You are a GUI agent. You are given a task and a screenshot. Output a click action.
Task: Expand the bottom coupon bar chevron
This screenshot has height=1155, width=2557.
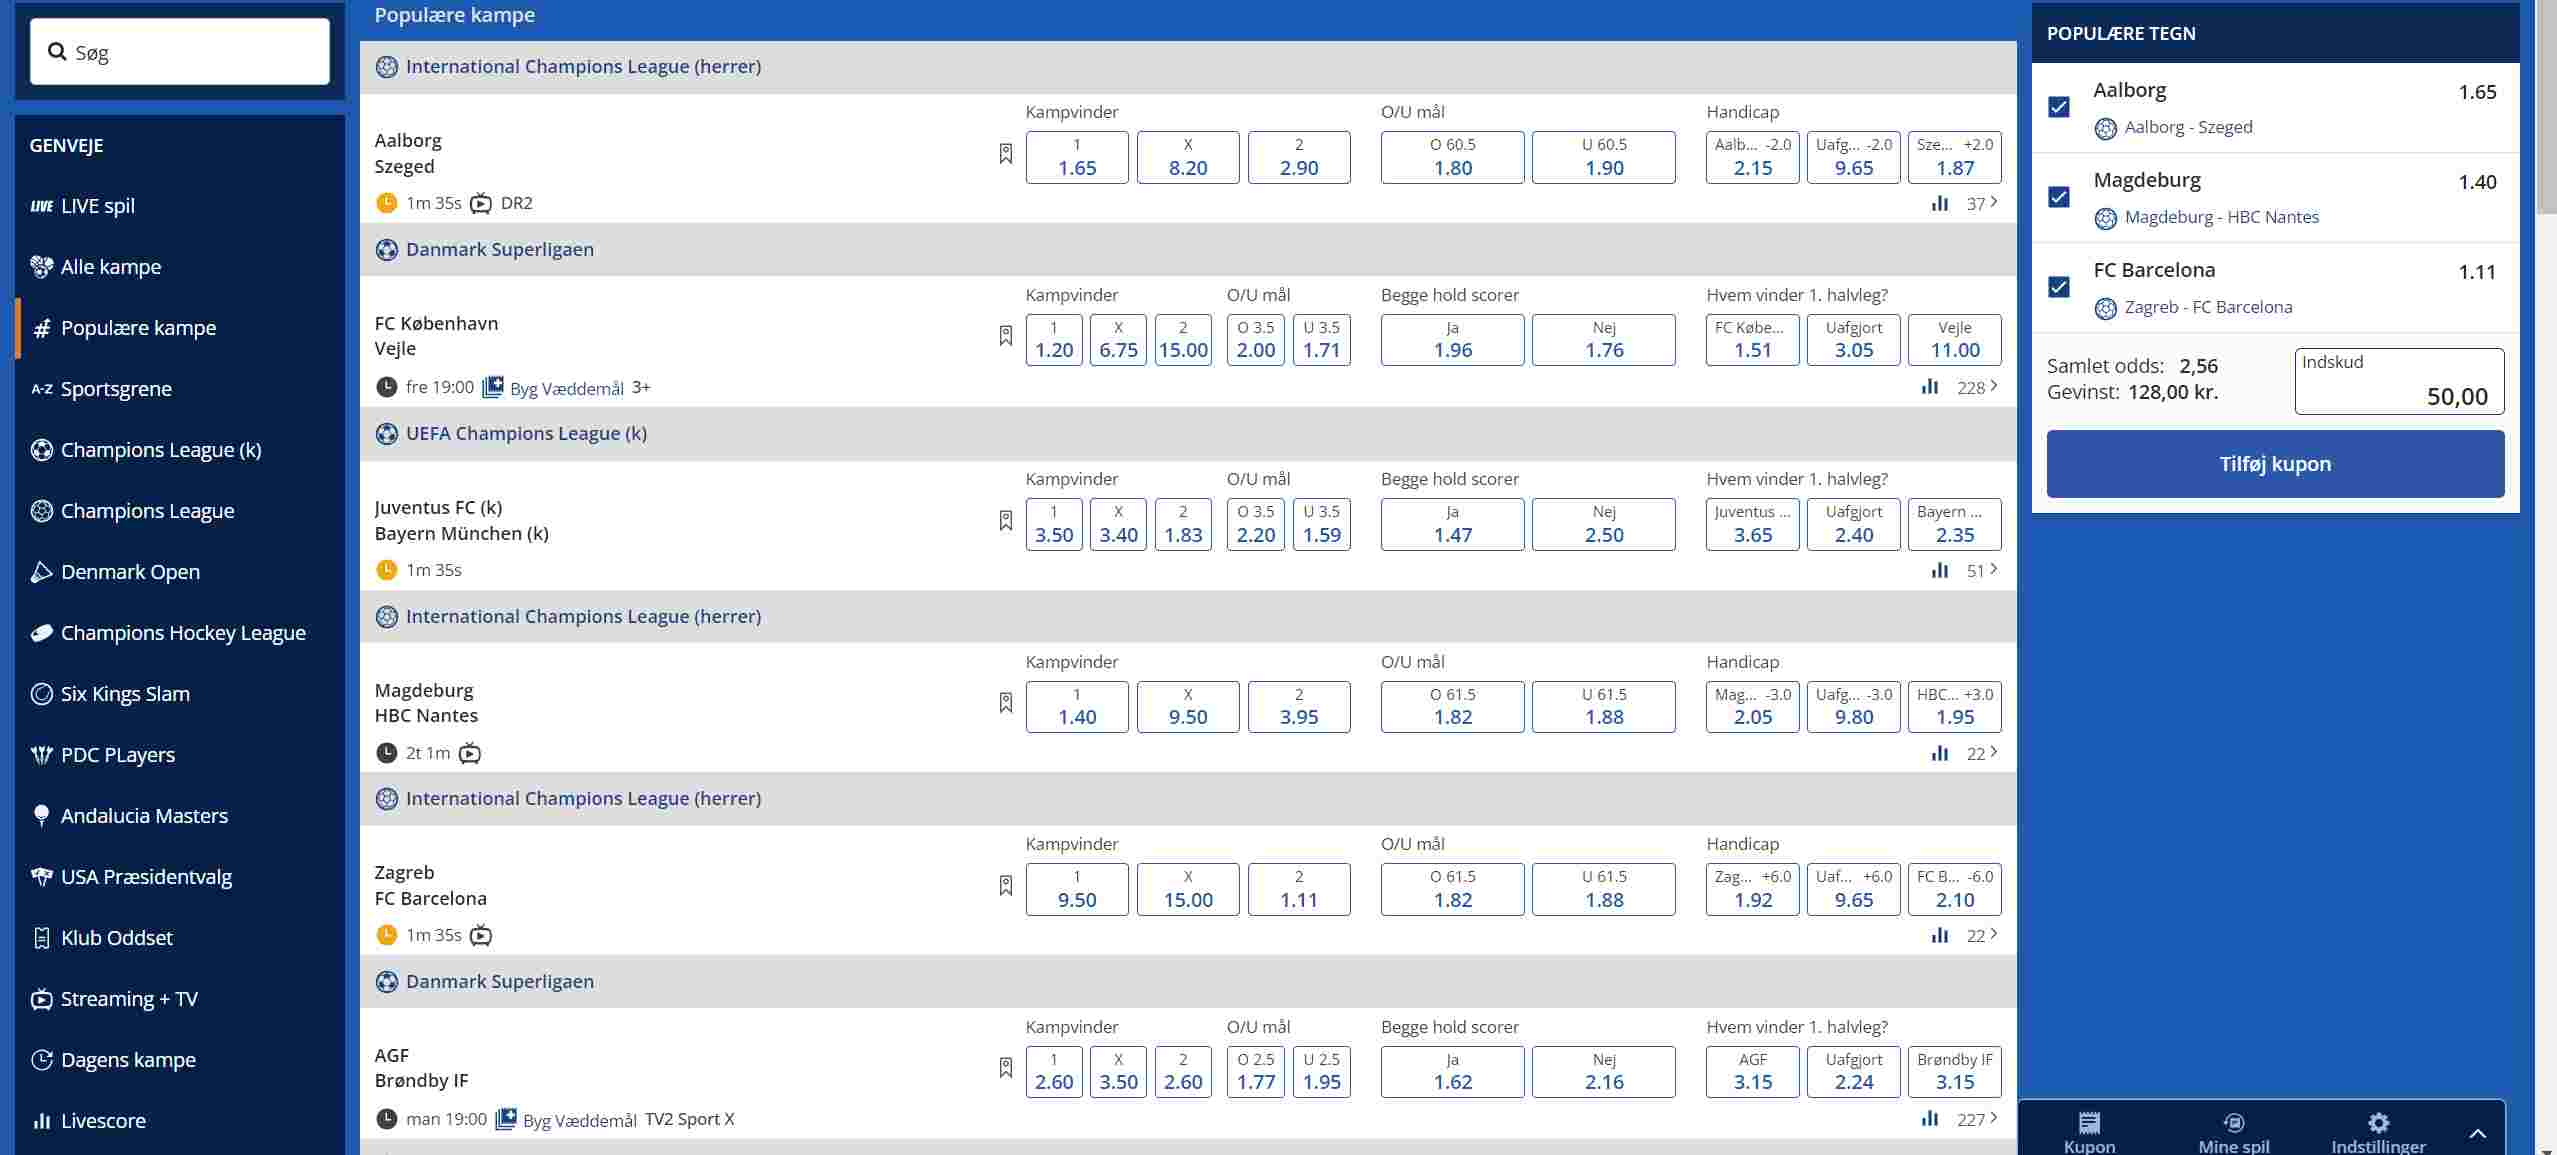2477,1133
